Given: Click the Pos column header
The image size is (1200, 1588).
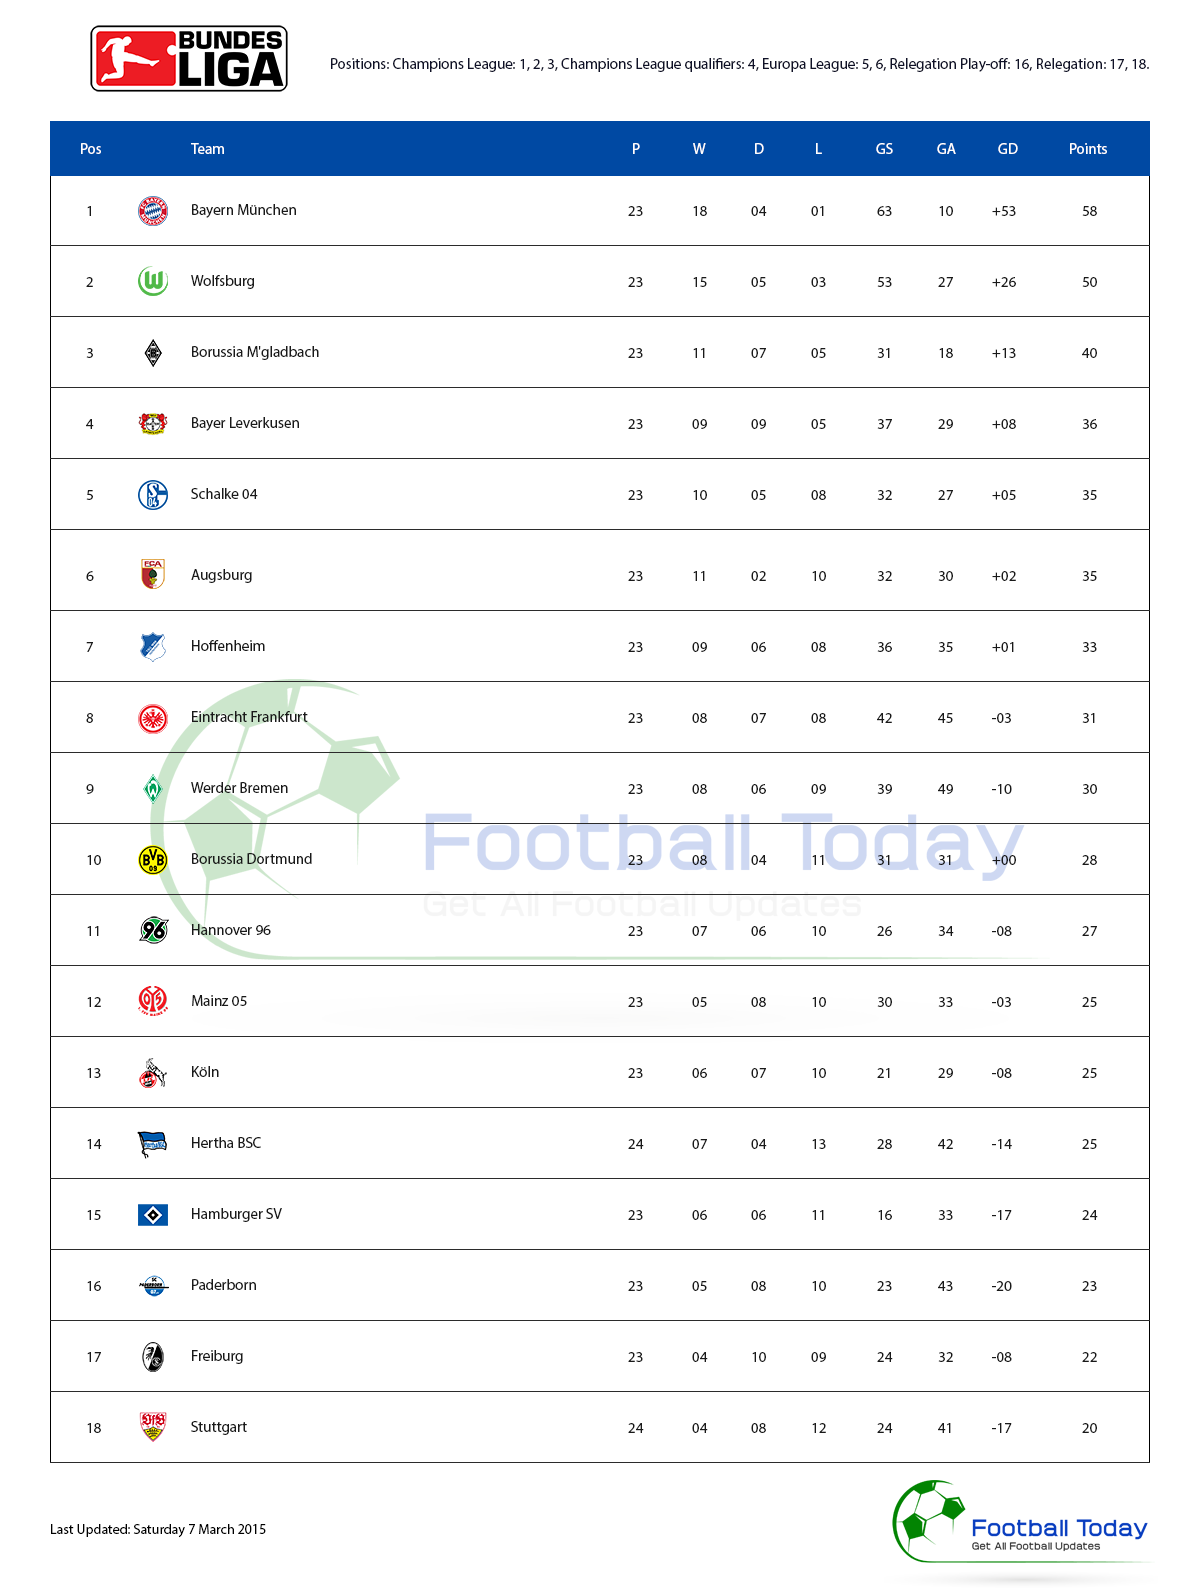Looking at the screenshot, I should (90, 149).
